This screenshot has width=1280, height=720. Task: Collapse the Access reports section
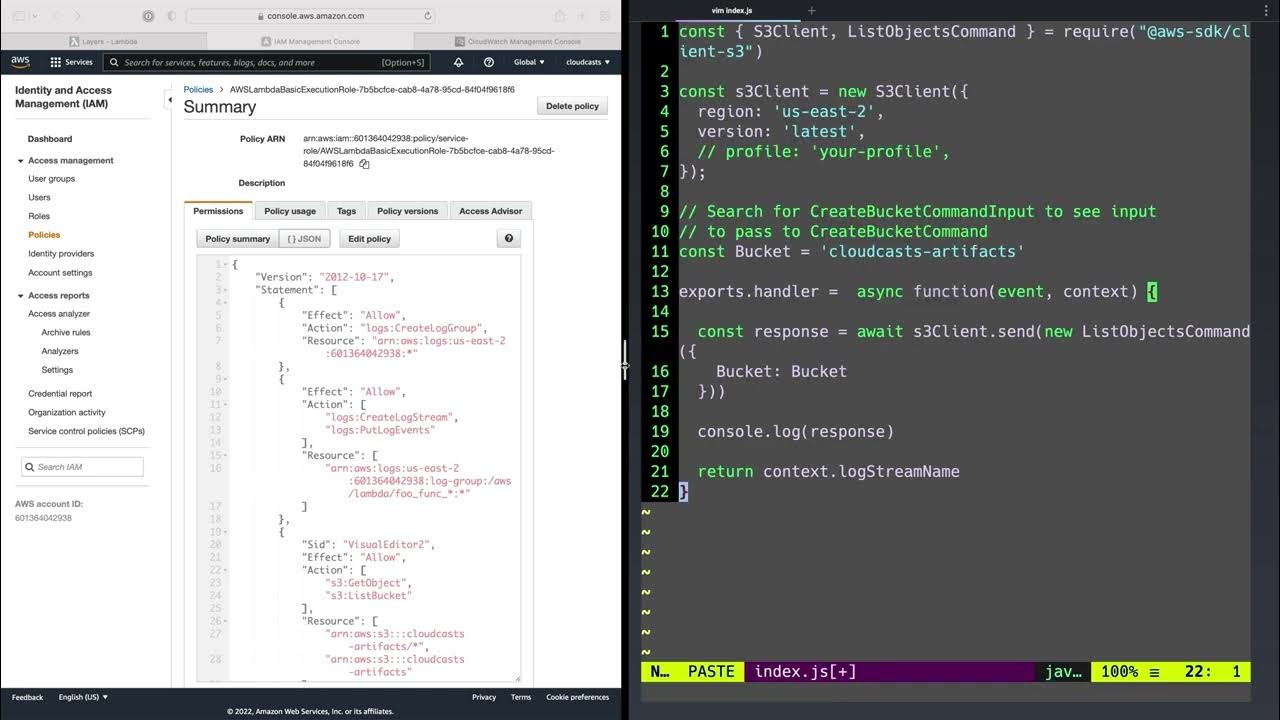[20, 295]
